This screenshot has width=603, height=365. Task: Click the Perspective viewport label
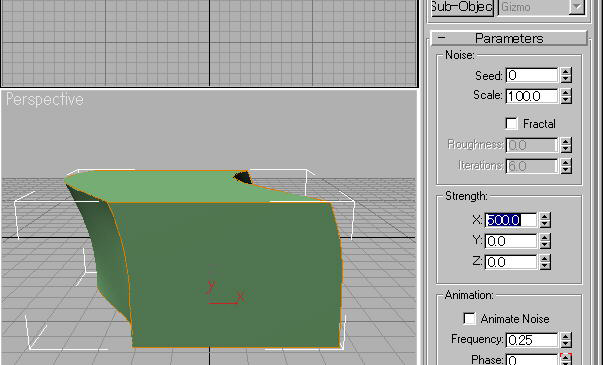pyautogui.click(x=45, y=100)
